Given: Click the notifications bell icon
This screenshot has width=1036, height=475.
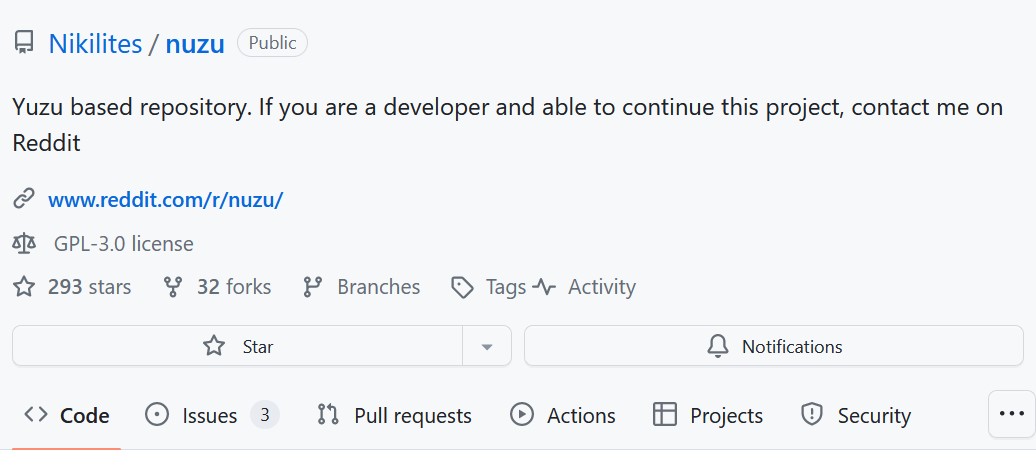Looking at the screenshot, I should (x=717, y=347).
